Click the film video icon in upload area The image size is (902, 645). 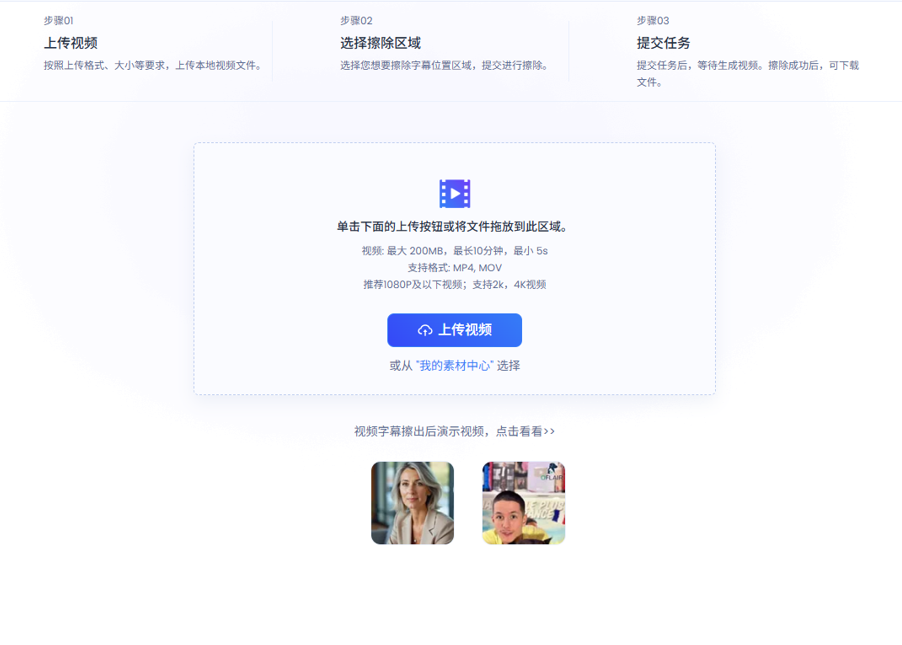(454, 193)
